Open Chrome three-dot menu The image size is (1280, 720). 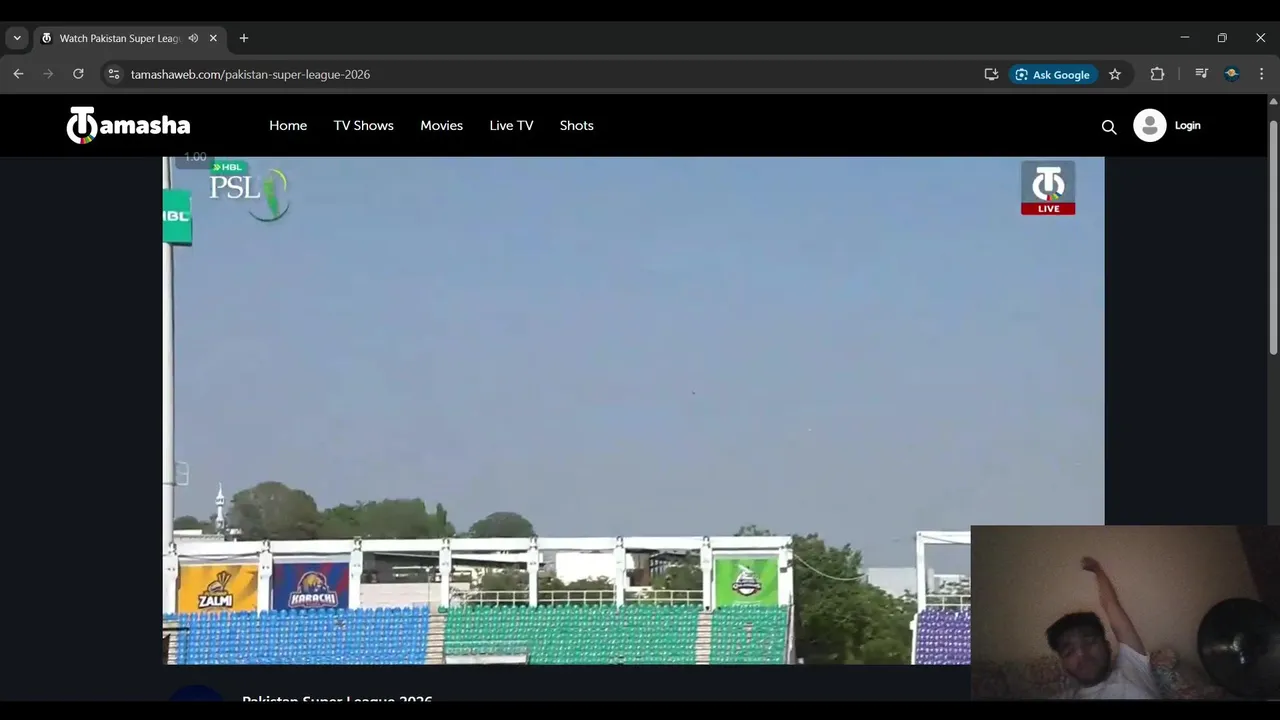(x=1261, y=74)
